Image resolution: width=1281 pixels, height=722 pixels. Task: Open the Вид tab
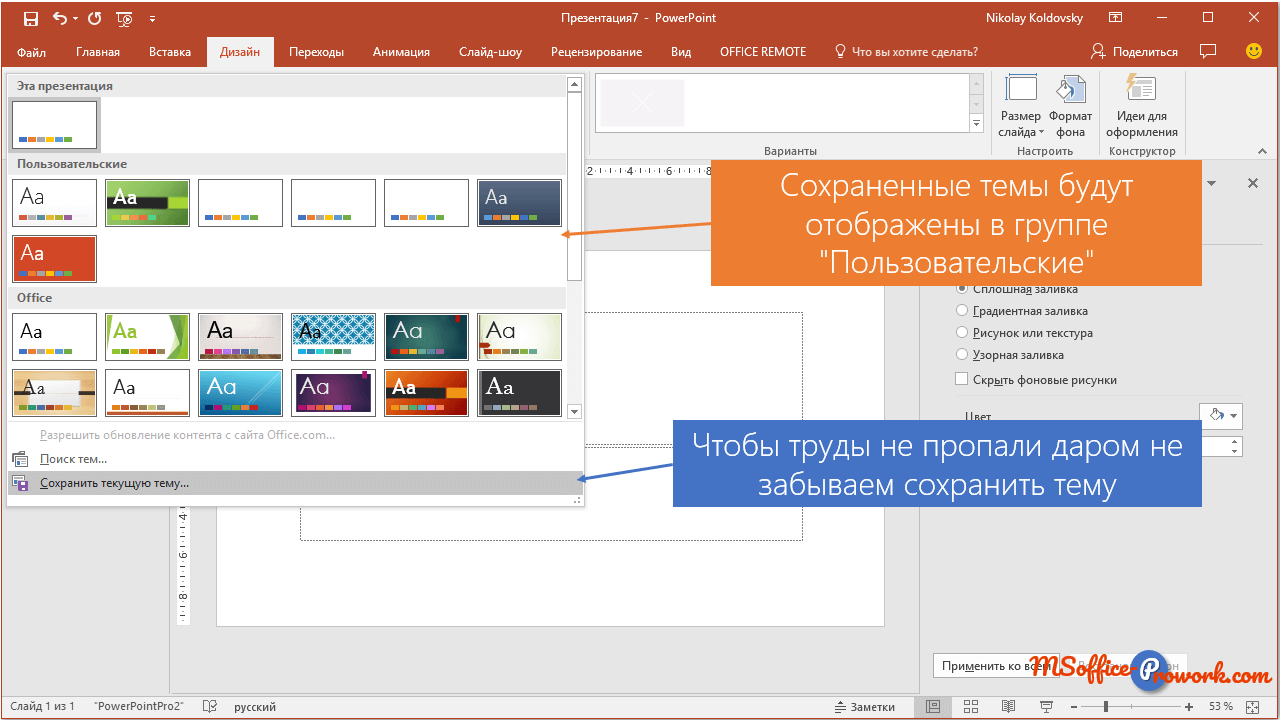pyautogui.click(x=681, y=52)
